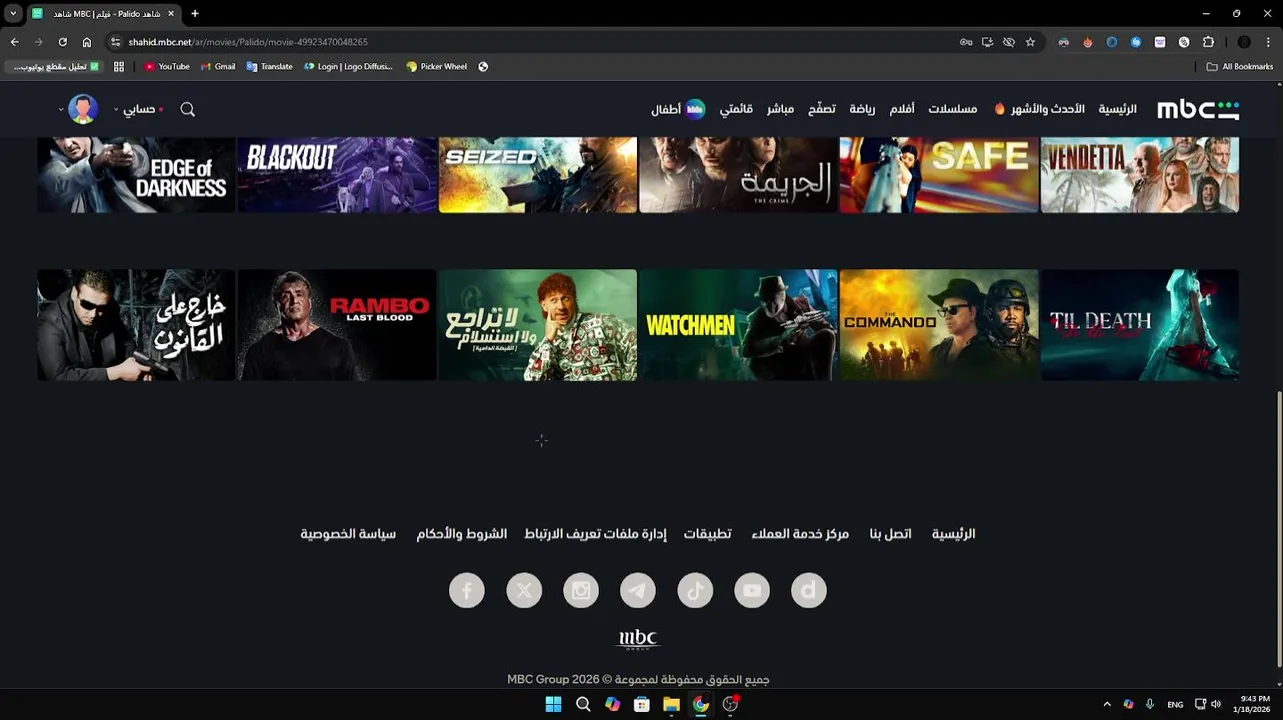Open the Rambo Last Blood movie
The width and height of the screenshot is (1283, 720).
tap(337, 325)
